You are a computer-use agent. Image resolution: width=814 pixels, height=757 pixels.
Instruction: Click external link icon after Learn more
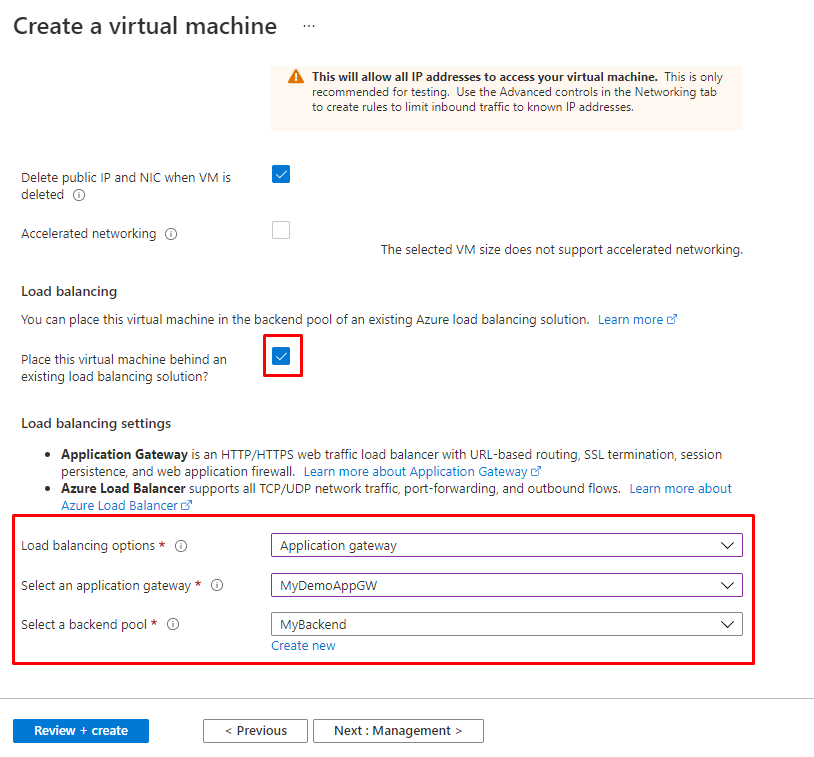click(x=672, y=320)
